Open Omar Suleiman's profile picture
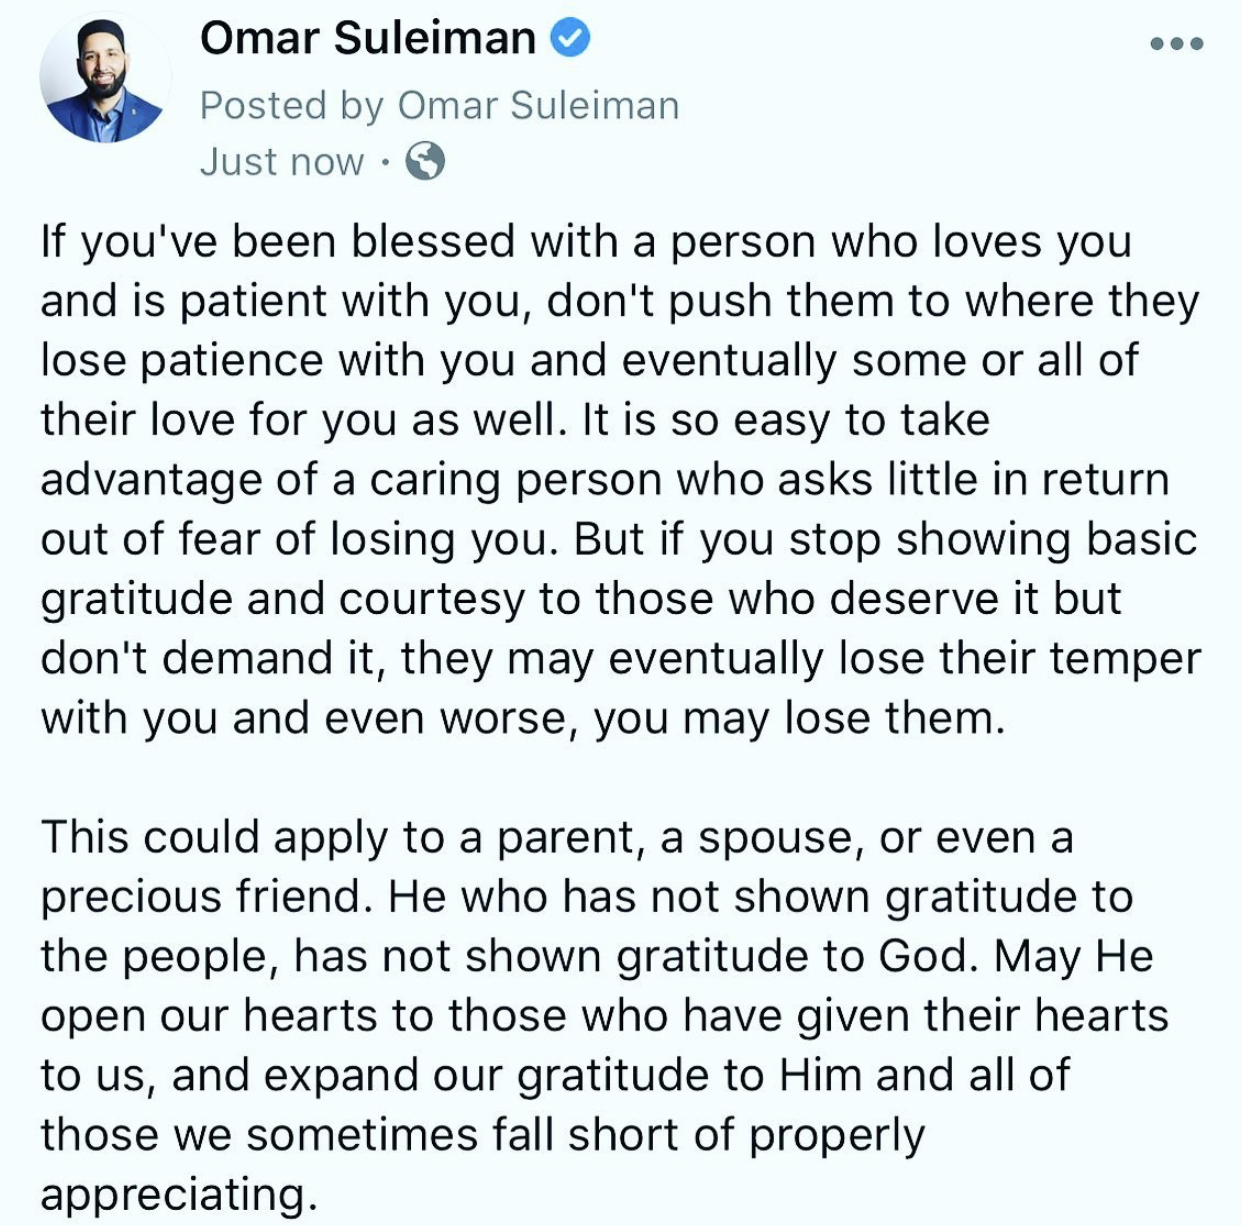Screen dimensions: 1242x1226 click(x=105, y=77)
